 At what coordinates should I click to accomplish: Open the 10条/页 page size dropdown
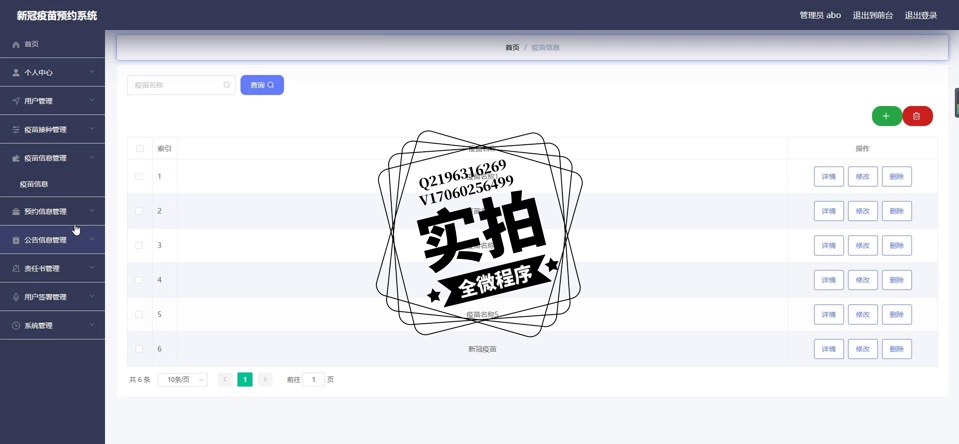click(x=182, y=379)
